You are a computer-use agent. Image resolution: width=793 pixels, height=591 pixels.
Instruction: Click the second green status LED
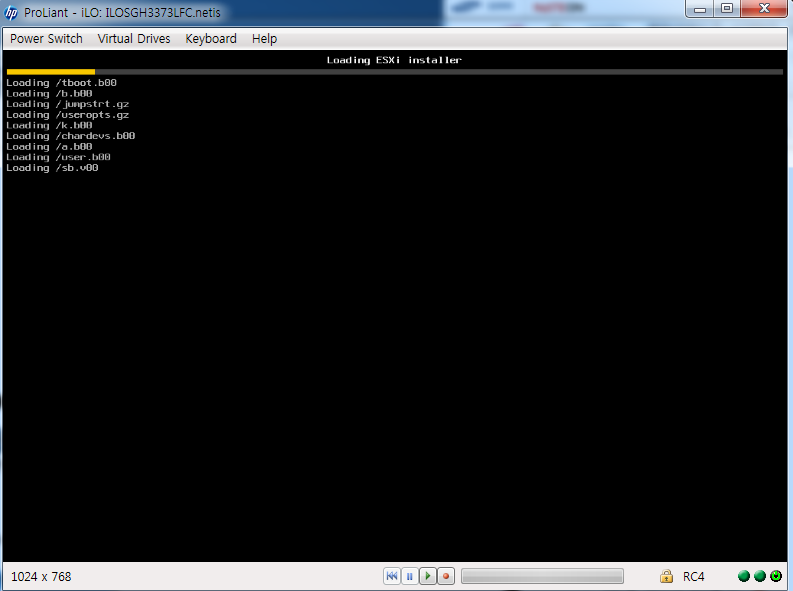[x=760, y=576]
